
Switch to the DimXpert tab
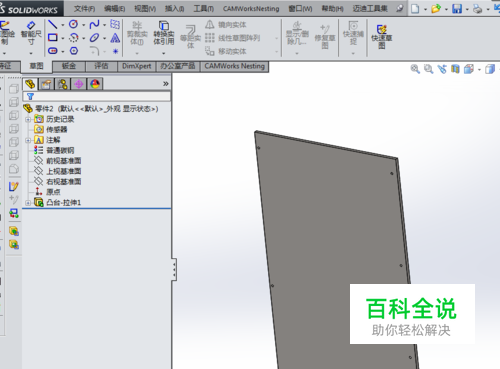[x=136, y=66]
